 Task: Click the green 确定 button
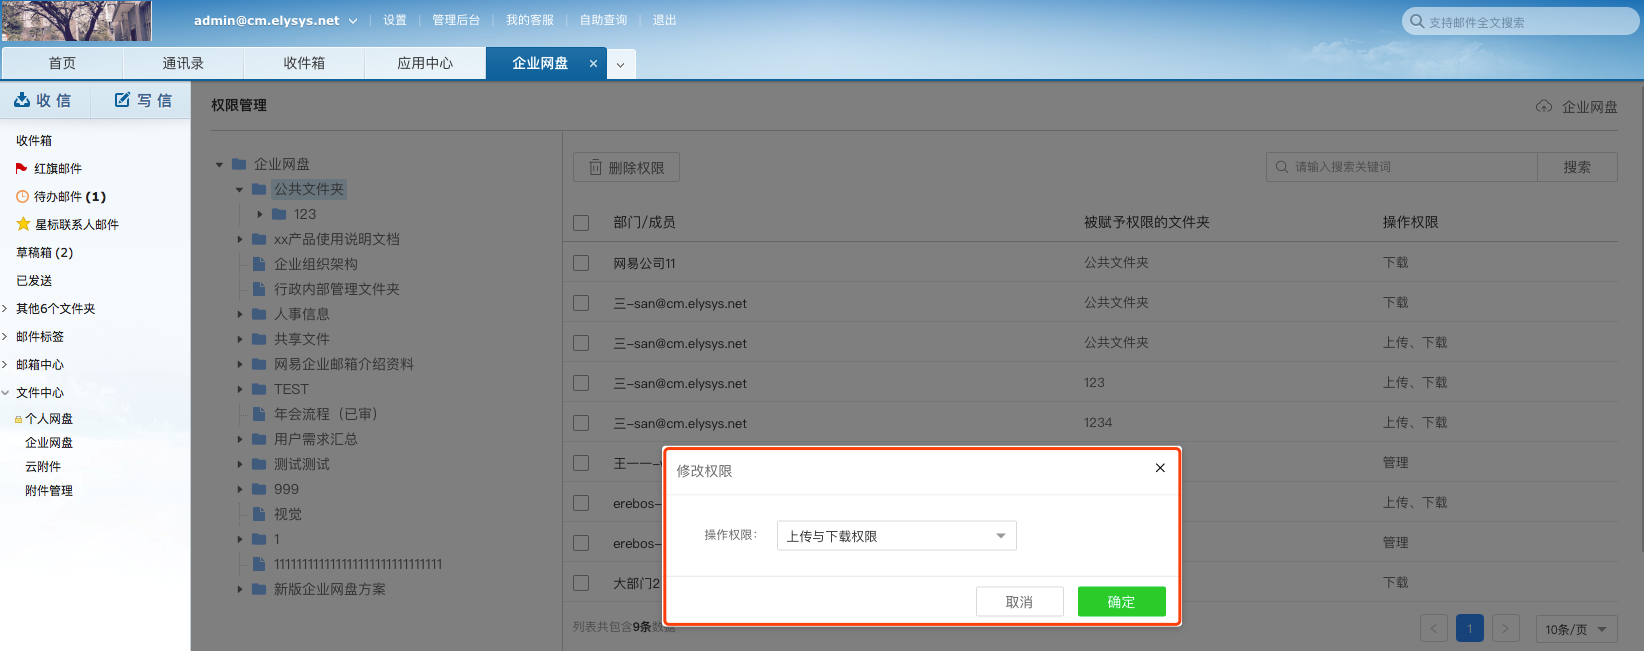1121,602
